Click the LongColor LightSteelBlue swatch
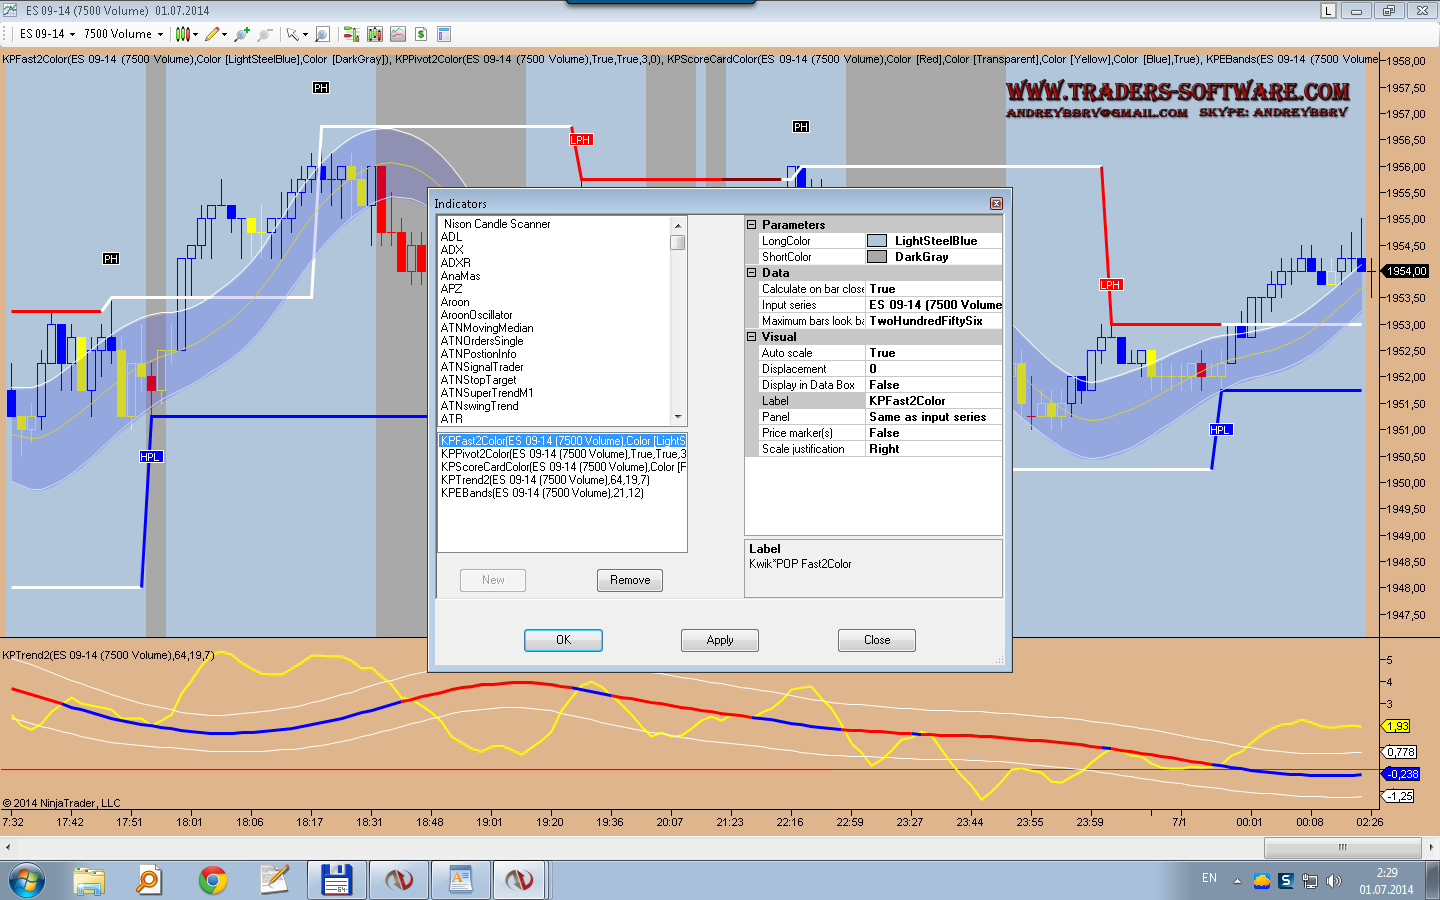 coord(877,241)
